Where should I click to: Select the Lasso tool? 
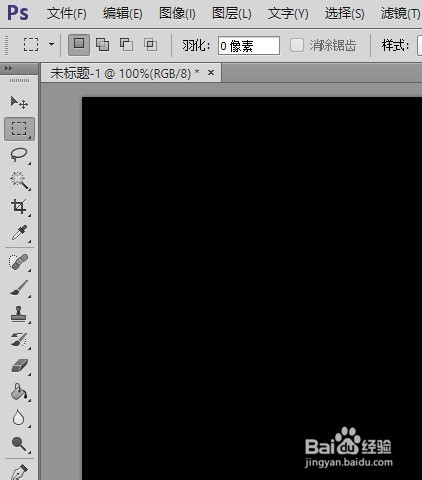[19, 155]
